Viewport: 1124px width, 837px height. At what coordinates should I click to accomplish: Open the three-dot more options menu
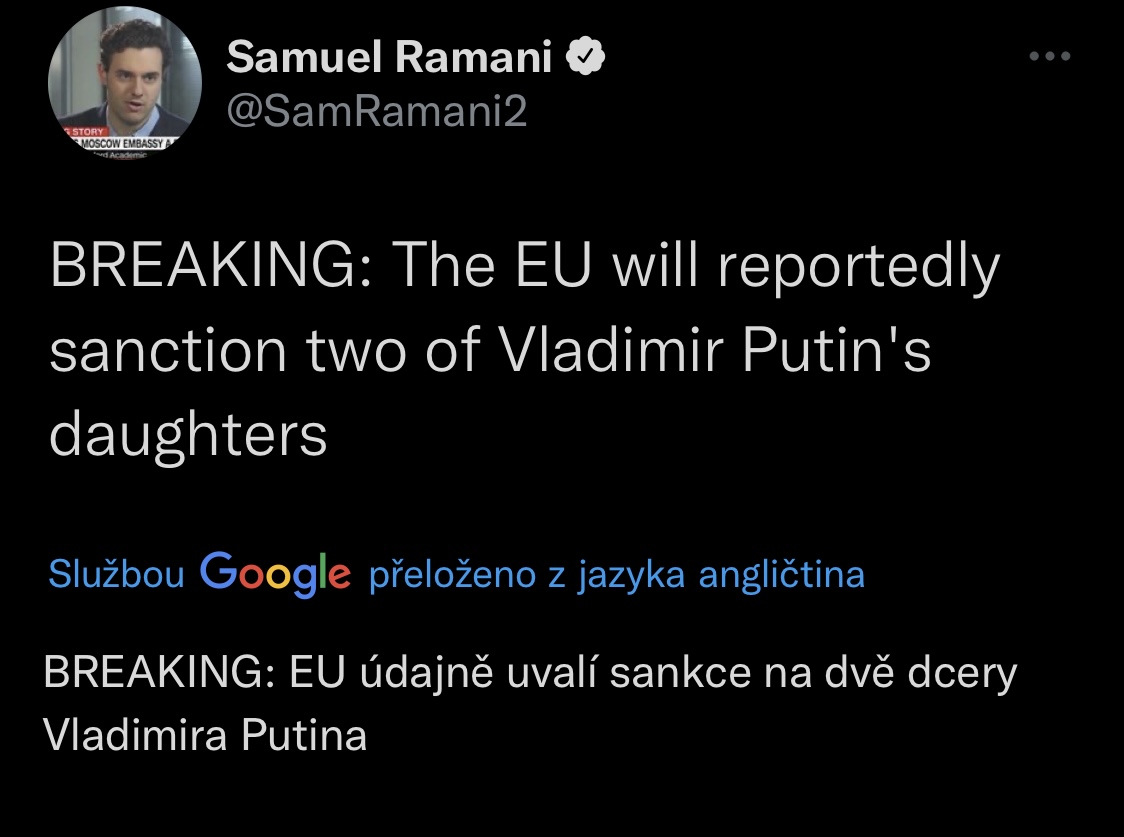(x=1049, y=57)
